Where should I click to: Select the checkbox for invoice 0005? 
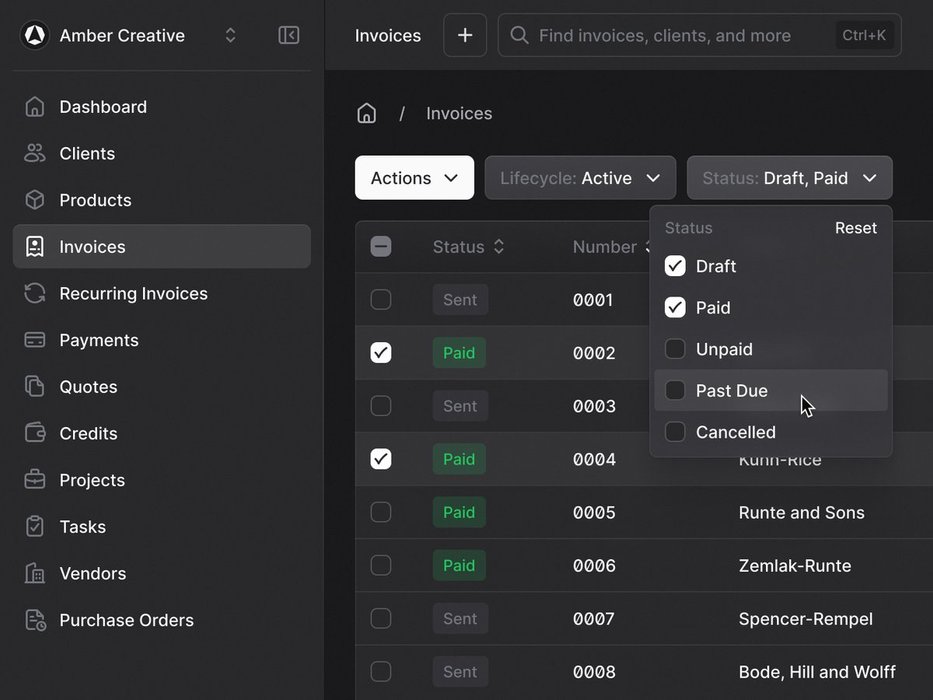click(381, 512)
